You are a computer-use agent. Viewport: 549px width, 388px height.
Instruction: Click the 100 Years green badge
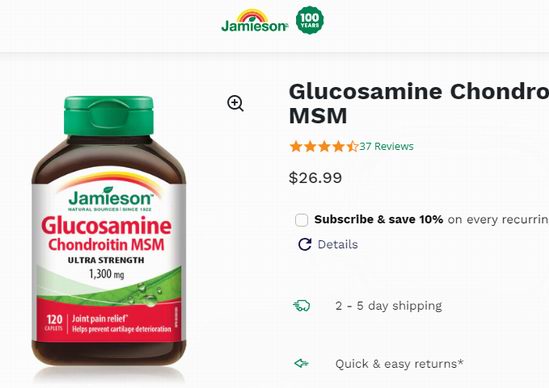pyautogui.click(x=310, y=20)
